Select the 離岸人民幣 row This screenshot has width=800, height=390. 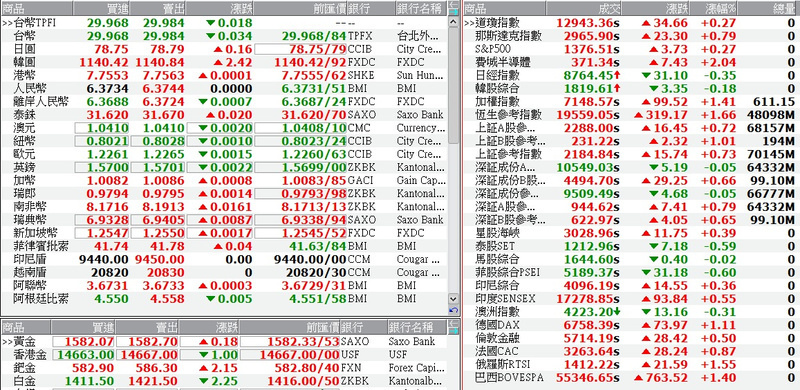point(223,102)
